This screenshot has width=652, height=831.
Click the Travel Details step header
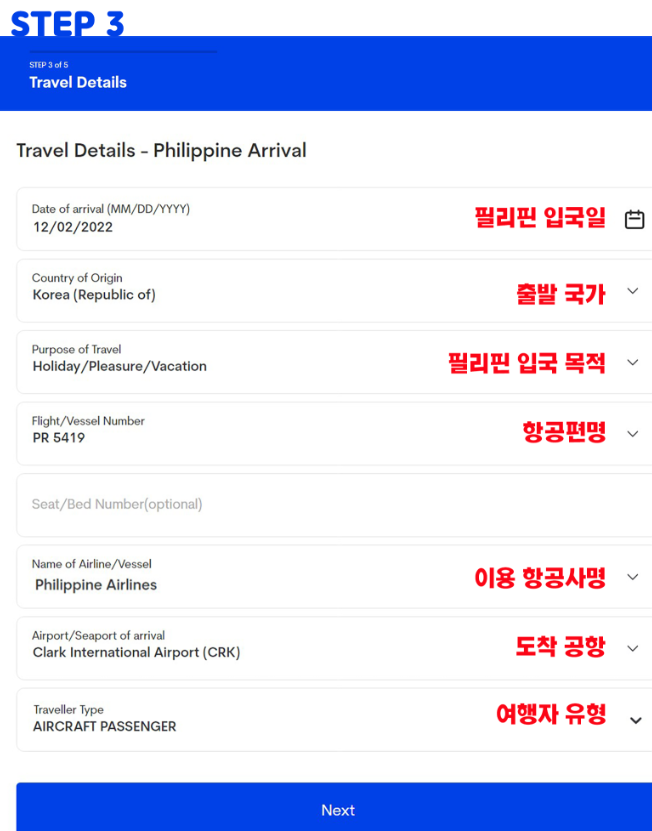click(x=78, y=82)
